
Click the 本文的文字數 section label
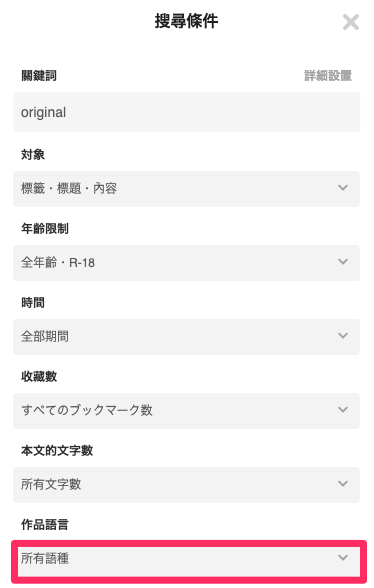coord(57,450)
